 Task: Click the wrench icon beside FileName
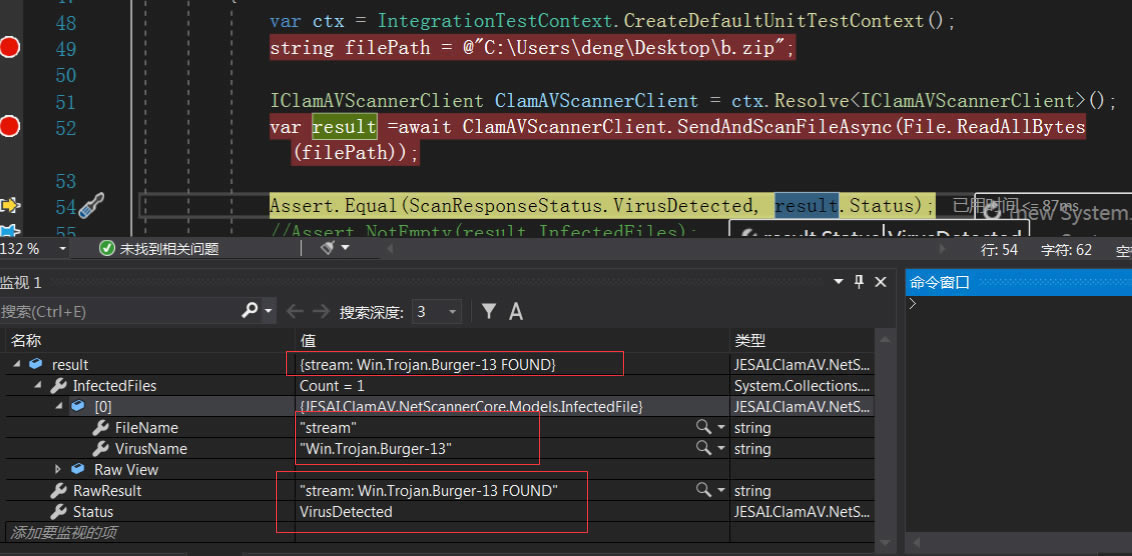coord(100,427)
